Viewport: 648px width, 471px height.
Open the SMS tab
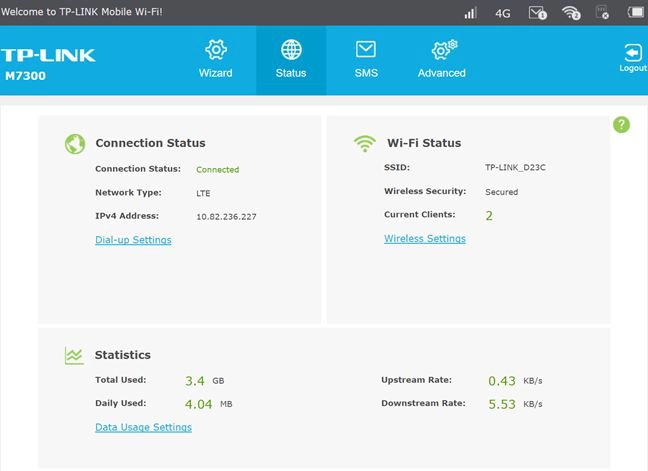tap(366, 59)
